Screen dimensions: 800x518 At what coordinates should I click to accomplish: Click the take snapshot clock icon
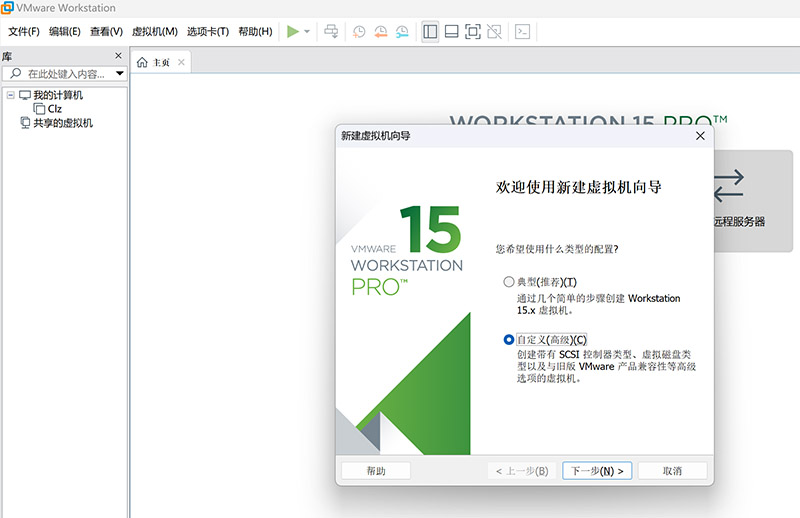[x=359, y=32]
